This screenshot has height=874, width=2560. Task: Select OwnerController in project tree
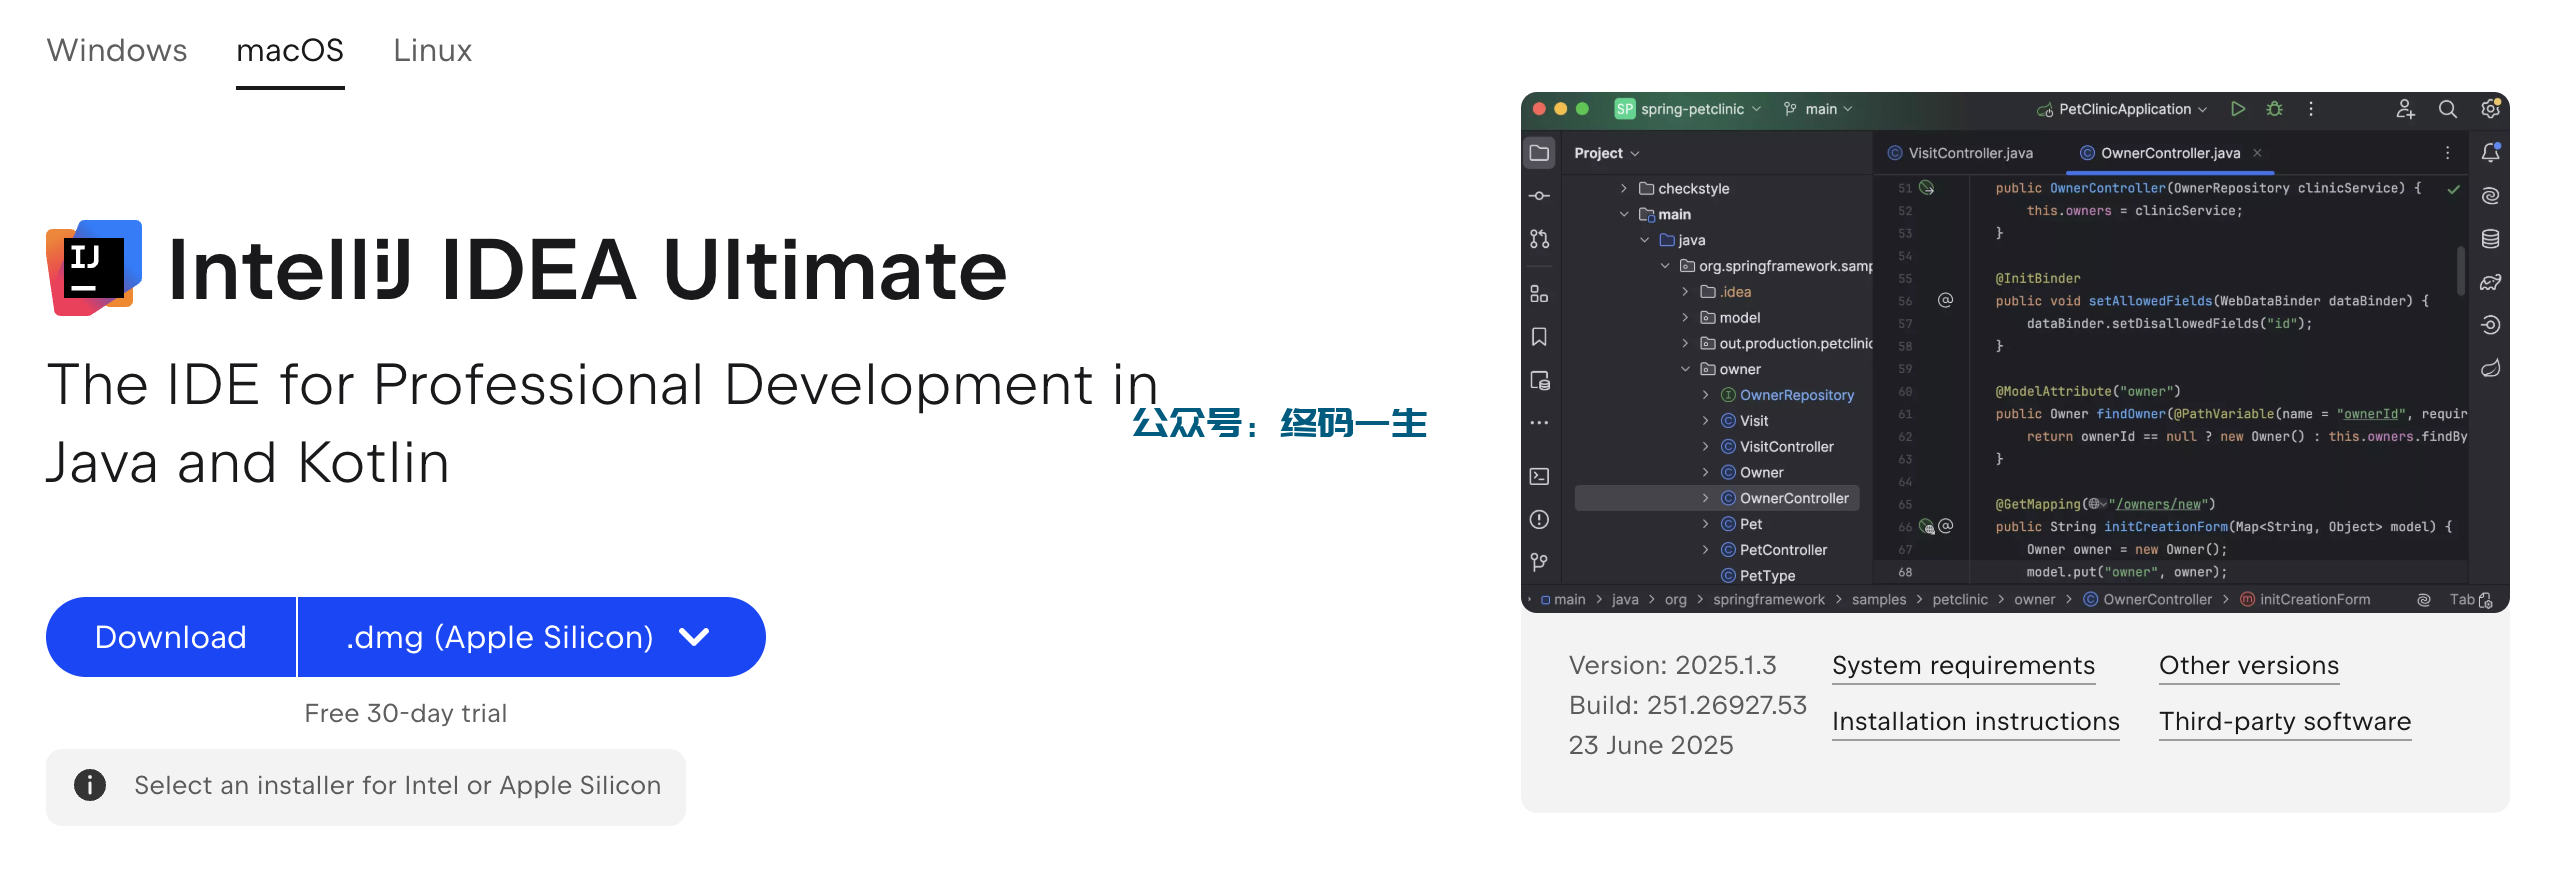1717,498
